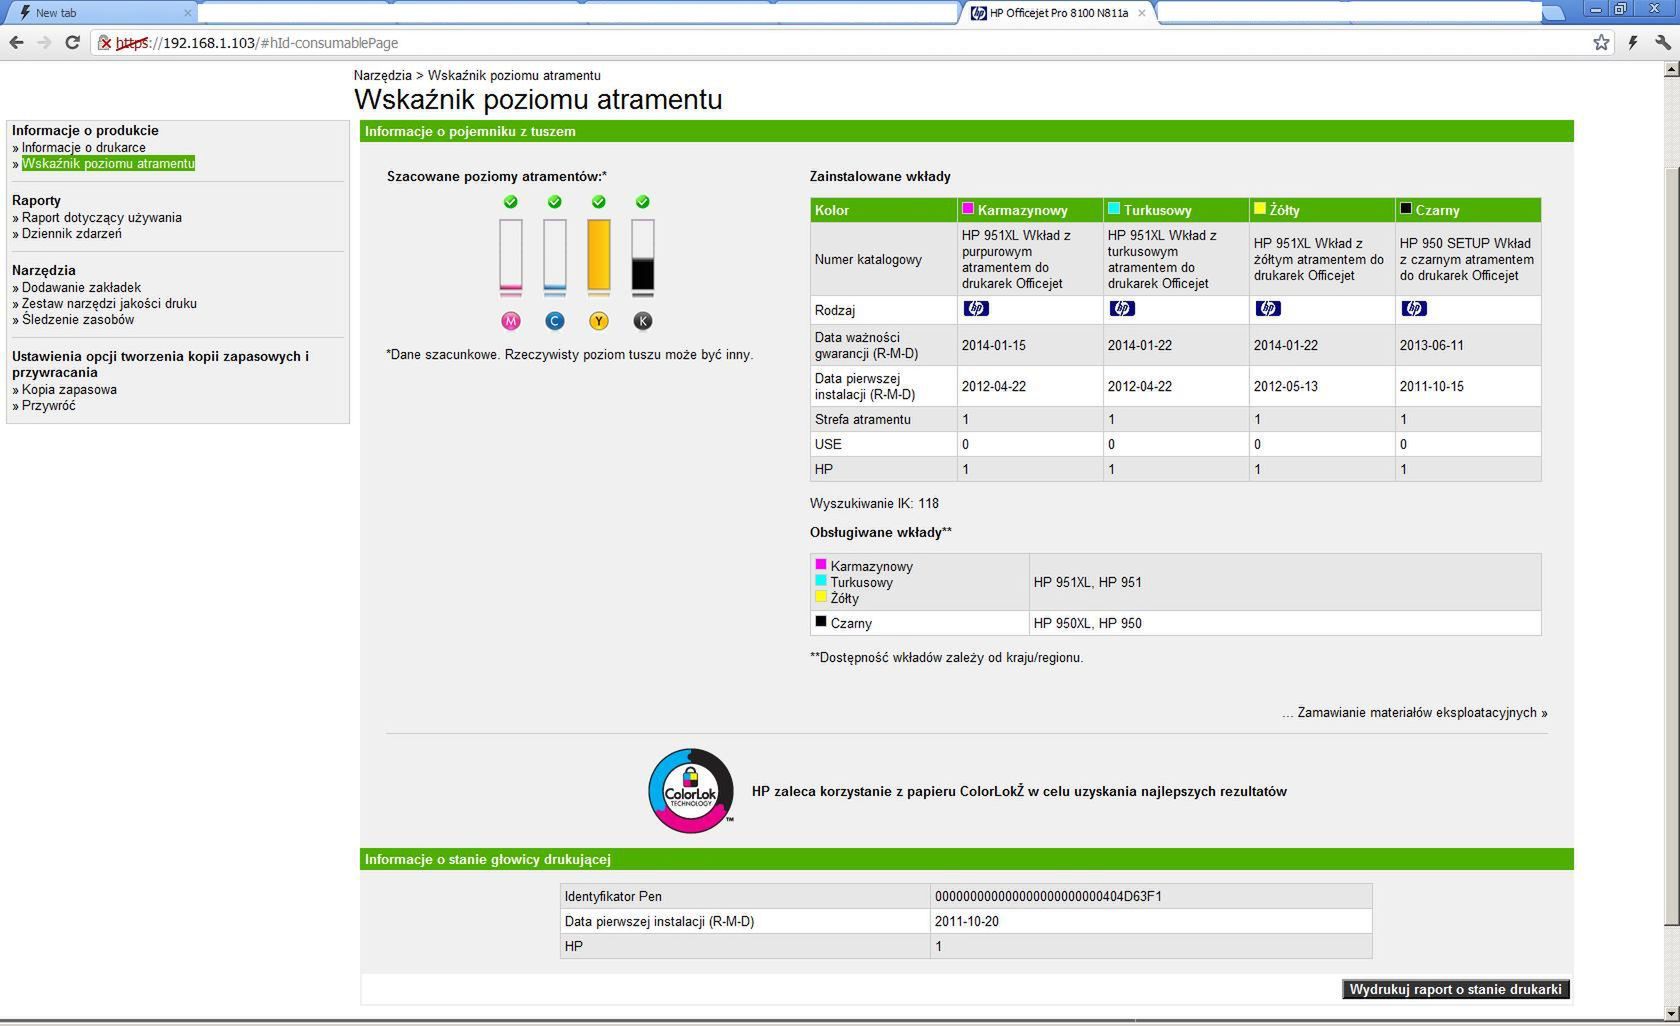Image resolution: width=1680 pixels, height=1026 pixels.
Task: Click the cyan C ink circle
Action: tap(555, 321)
